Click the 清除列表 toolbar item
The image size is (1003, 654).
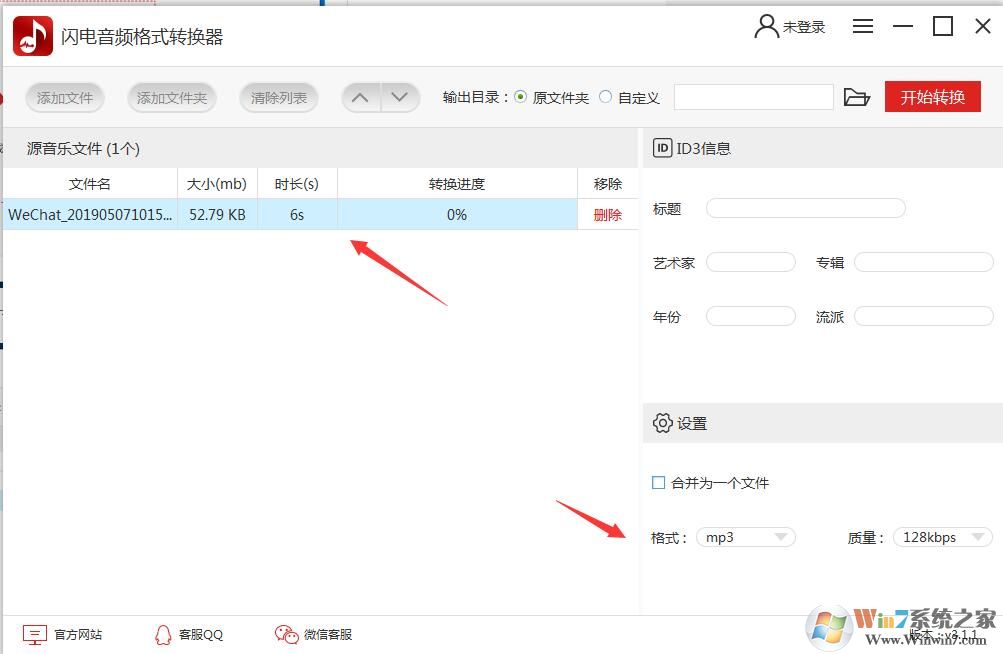point(278,97)
